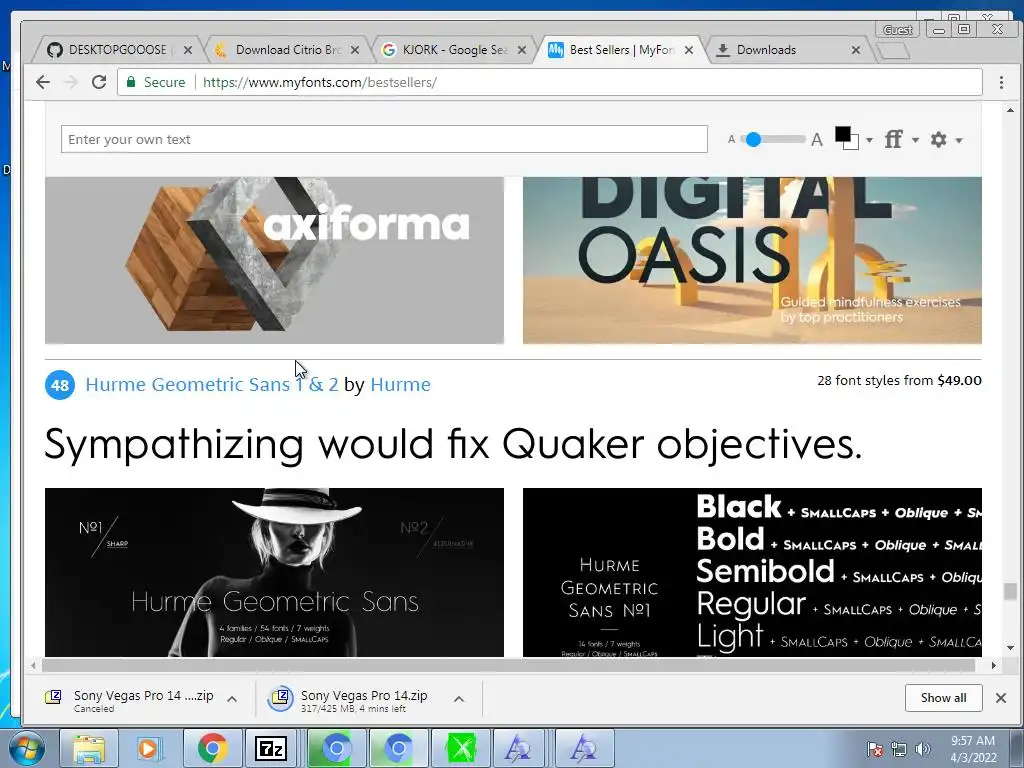Click the green X taskbar application icon
The height and width of the screenshot is (768, 1024).
[460, 749]
